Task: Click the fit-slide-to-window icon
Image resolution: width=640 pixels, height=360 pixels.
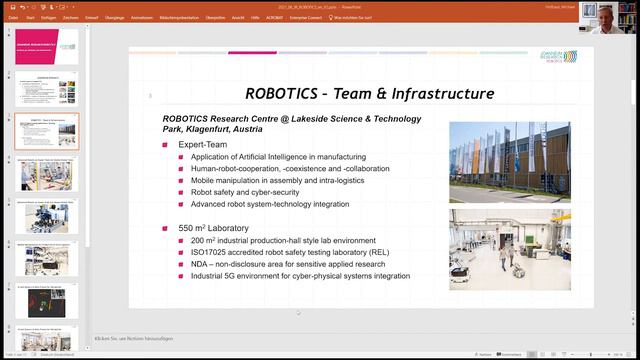Action: point(630,355)
